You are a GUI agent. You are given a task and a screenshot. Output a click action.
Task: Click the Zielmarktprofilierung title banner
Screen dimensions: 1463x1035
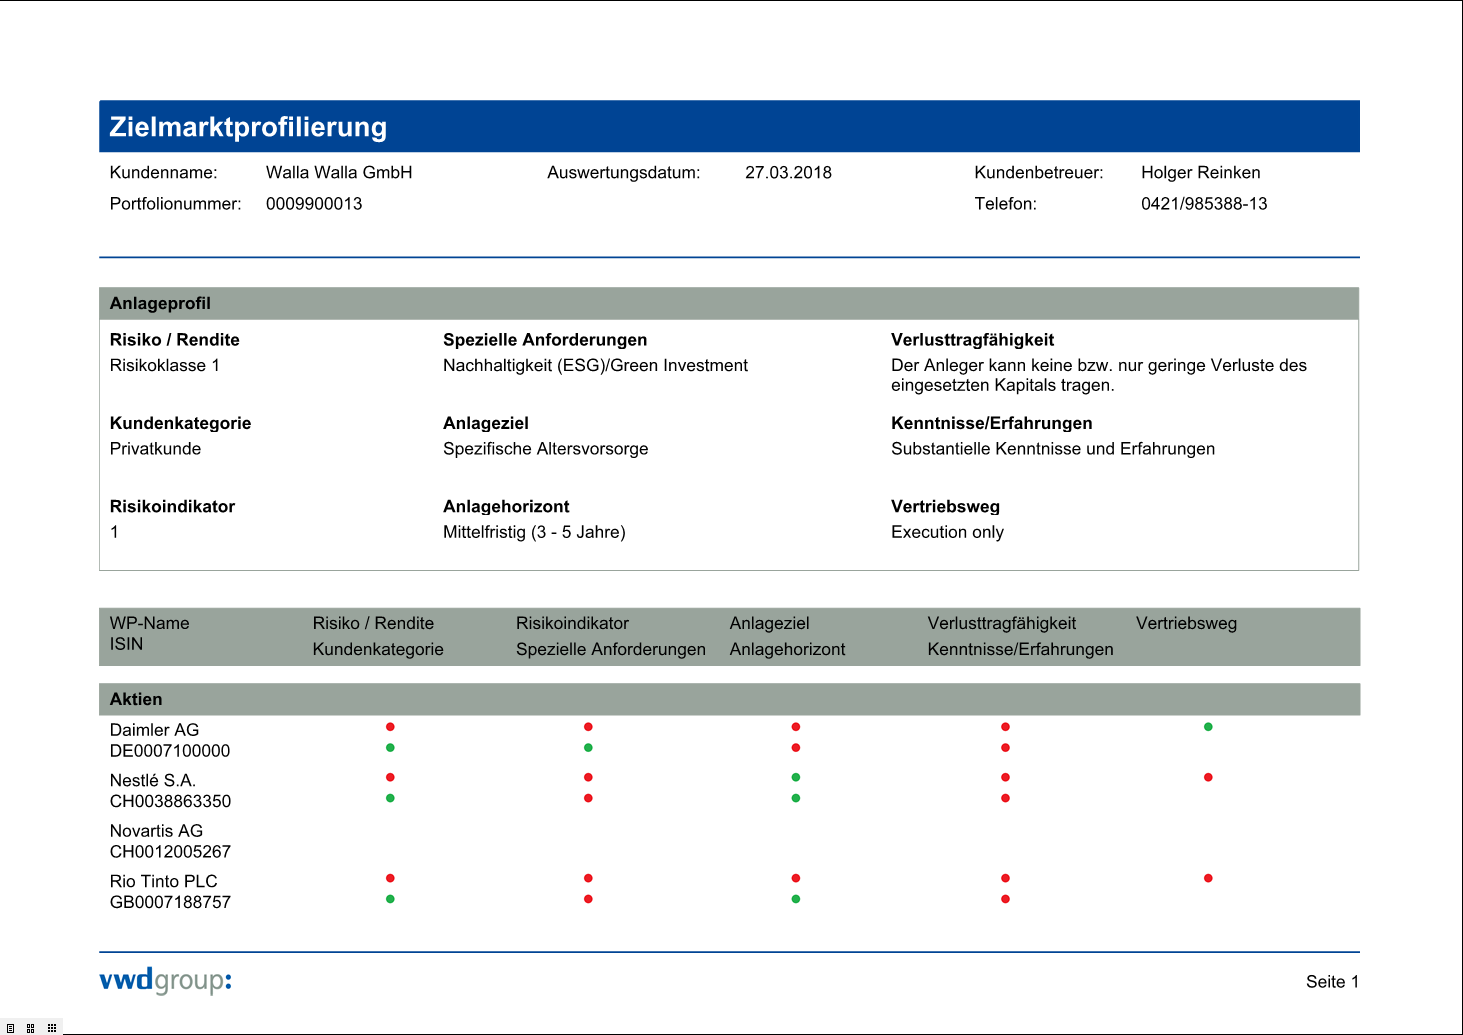248,127
